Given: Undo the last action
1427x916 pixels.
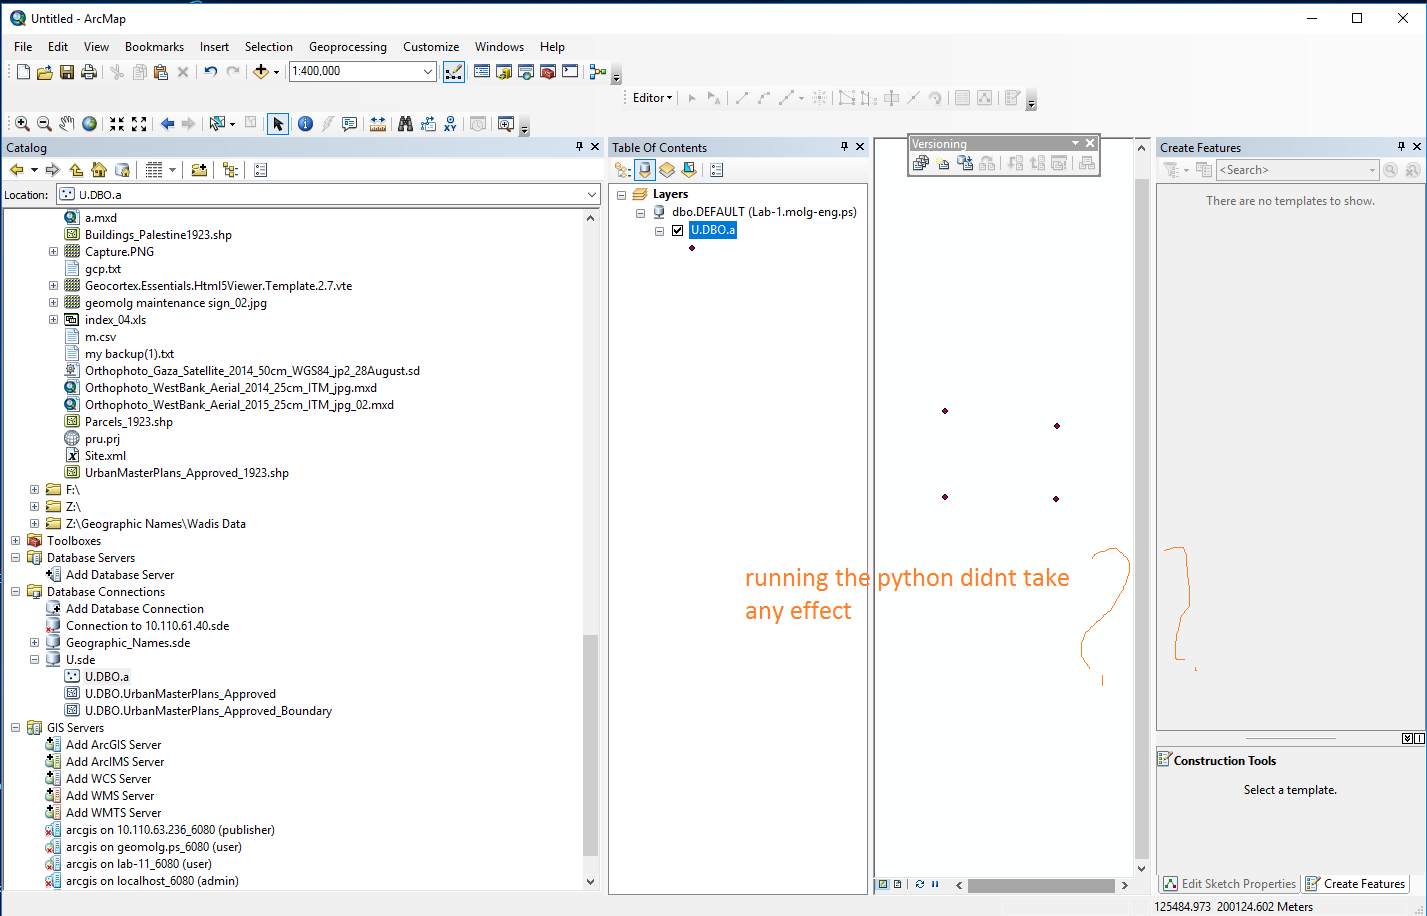Looking at the screenshot, I should click(210, 72).
